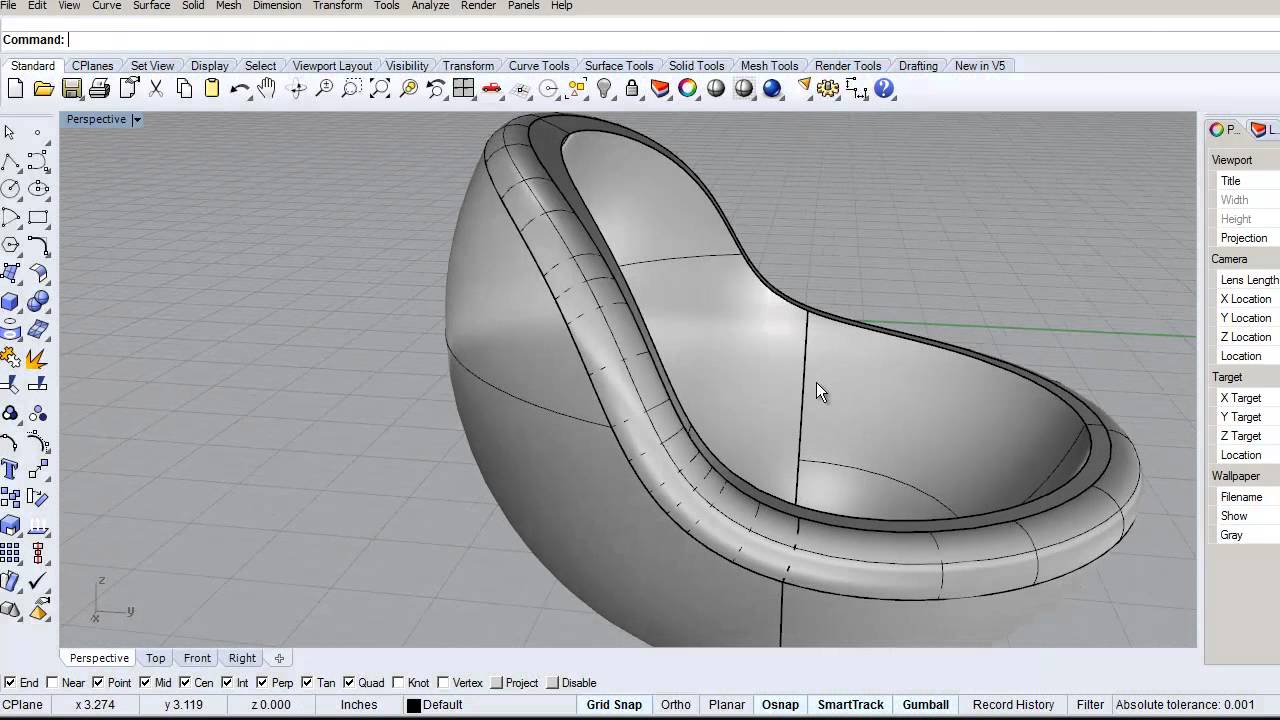This screenshot has width=1280, height=720.
Task: Switch to the Top viewport tab
Action: (x=155, y=658)
